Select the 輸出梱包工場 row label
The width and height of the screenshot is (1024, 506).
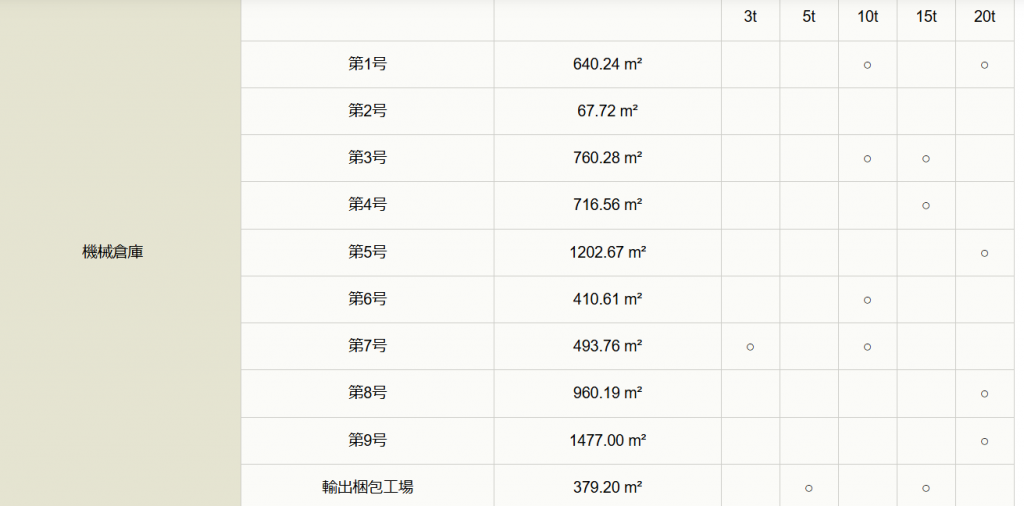[367, 487]
